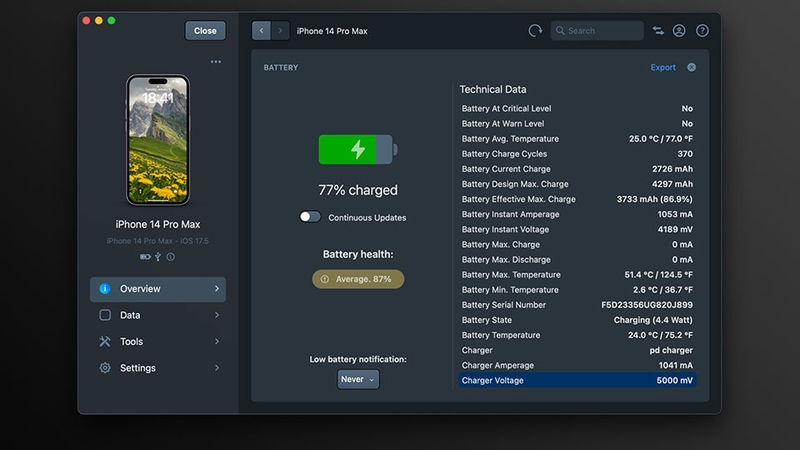Click the Battery Min. Temperature row label

[510, 290]
